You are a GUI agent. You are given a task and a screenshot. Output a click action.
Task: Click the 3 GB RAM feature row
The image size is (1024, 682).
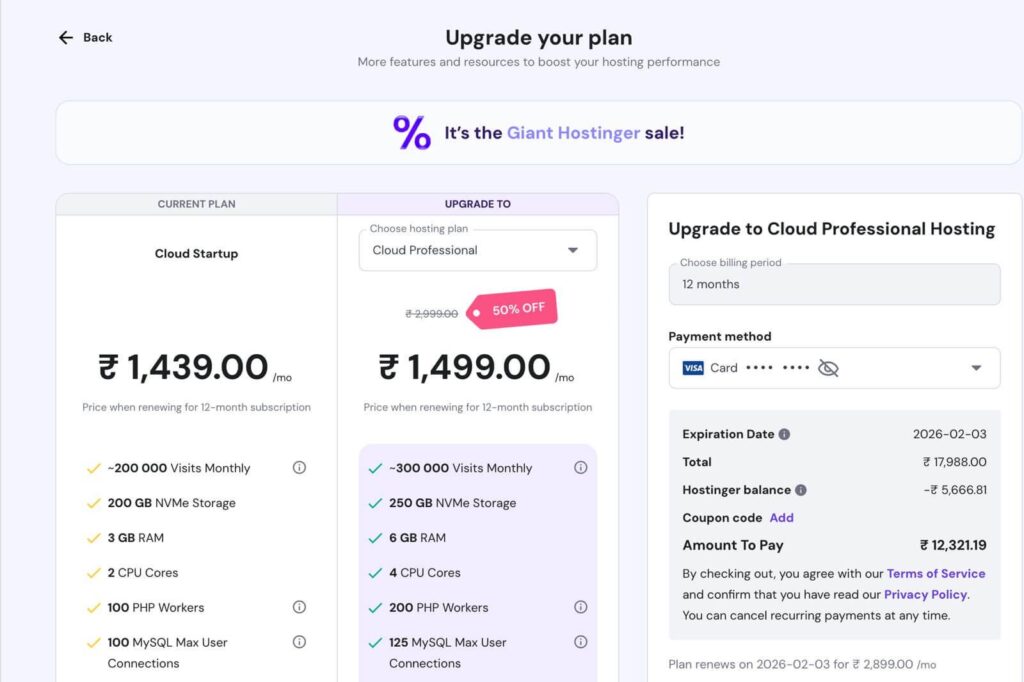[136, 538]
